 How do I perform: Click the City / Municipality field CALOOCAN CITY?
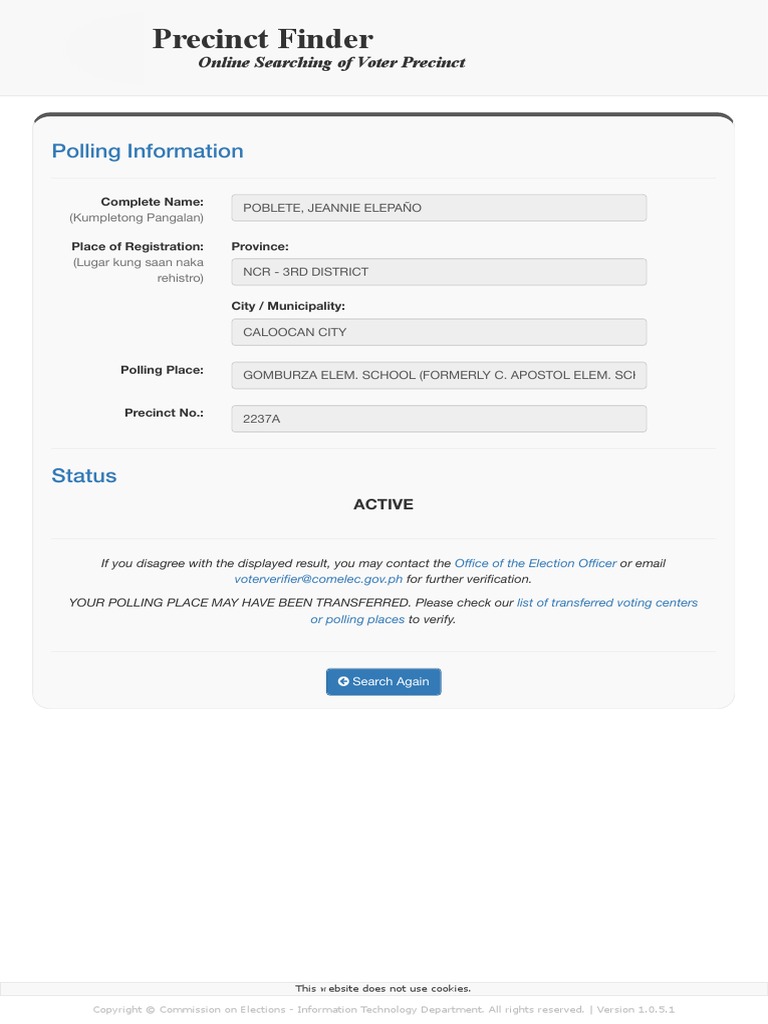click(438, 332)
